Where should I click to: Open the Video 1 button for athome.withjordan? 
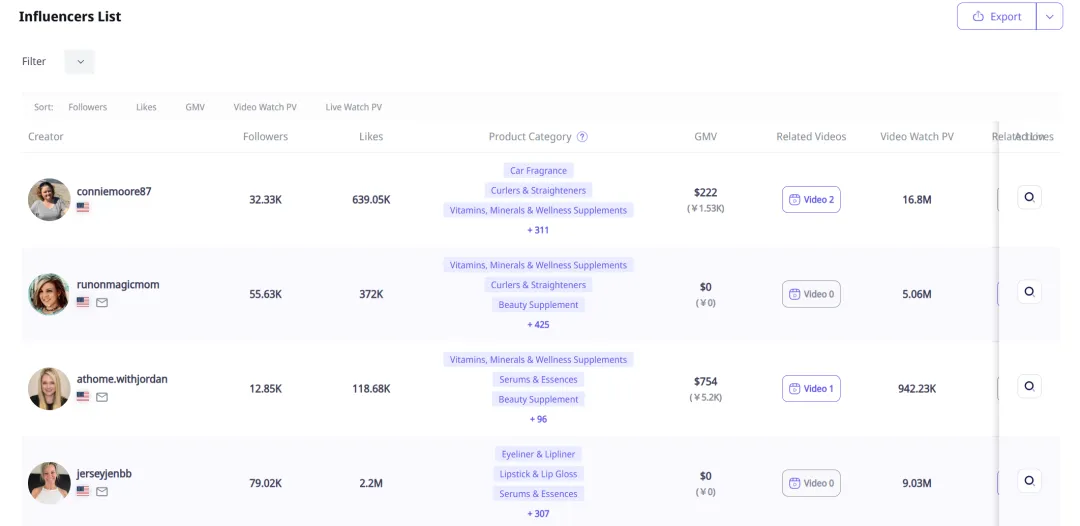coord(811,389)
